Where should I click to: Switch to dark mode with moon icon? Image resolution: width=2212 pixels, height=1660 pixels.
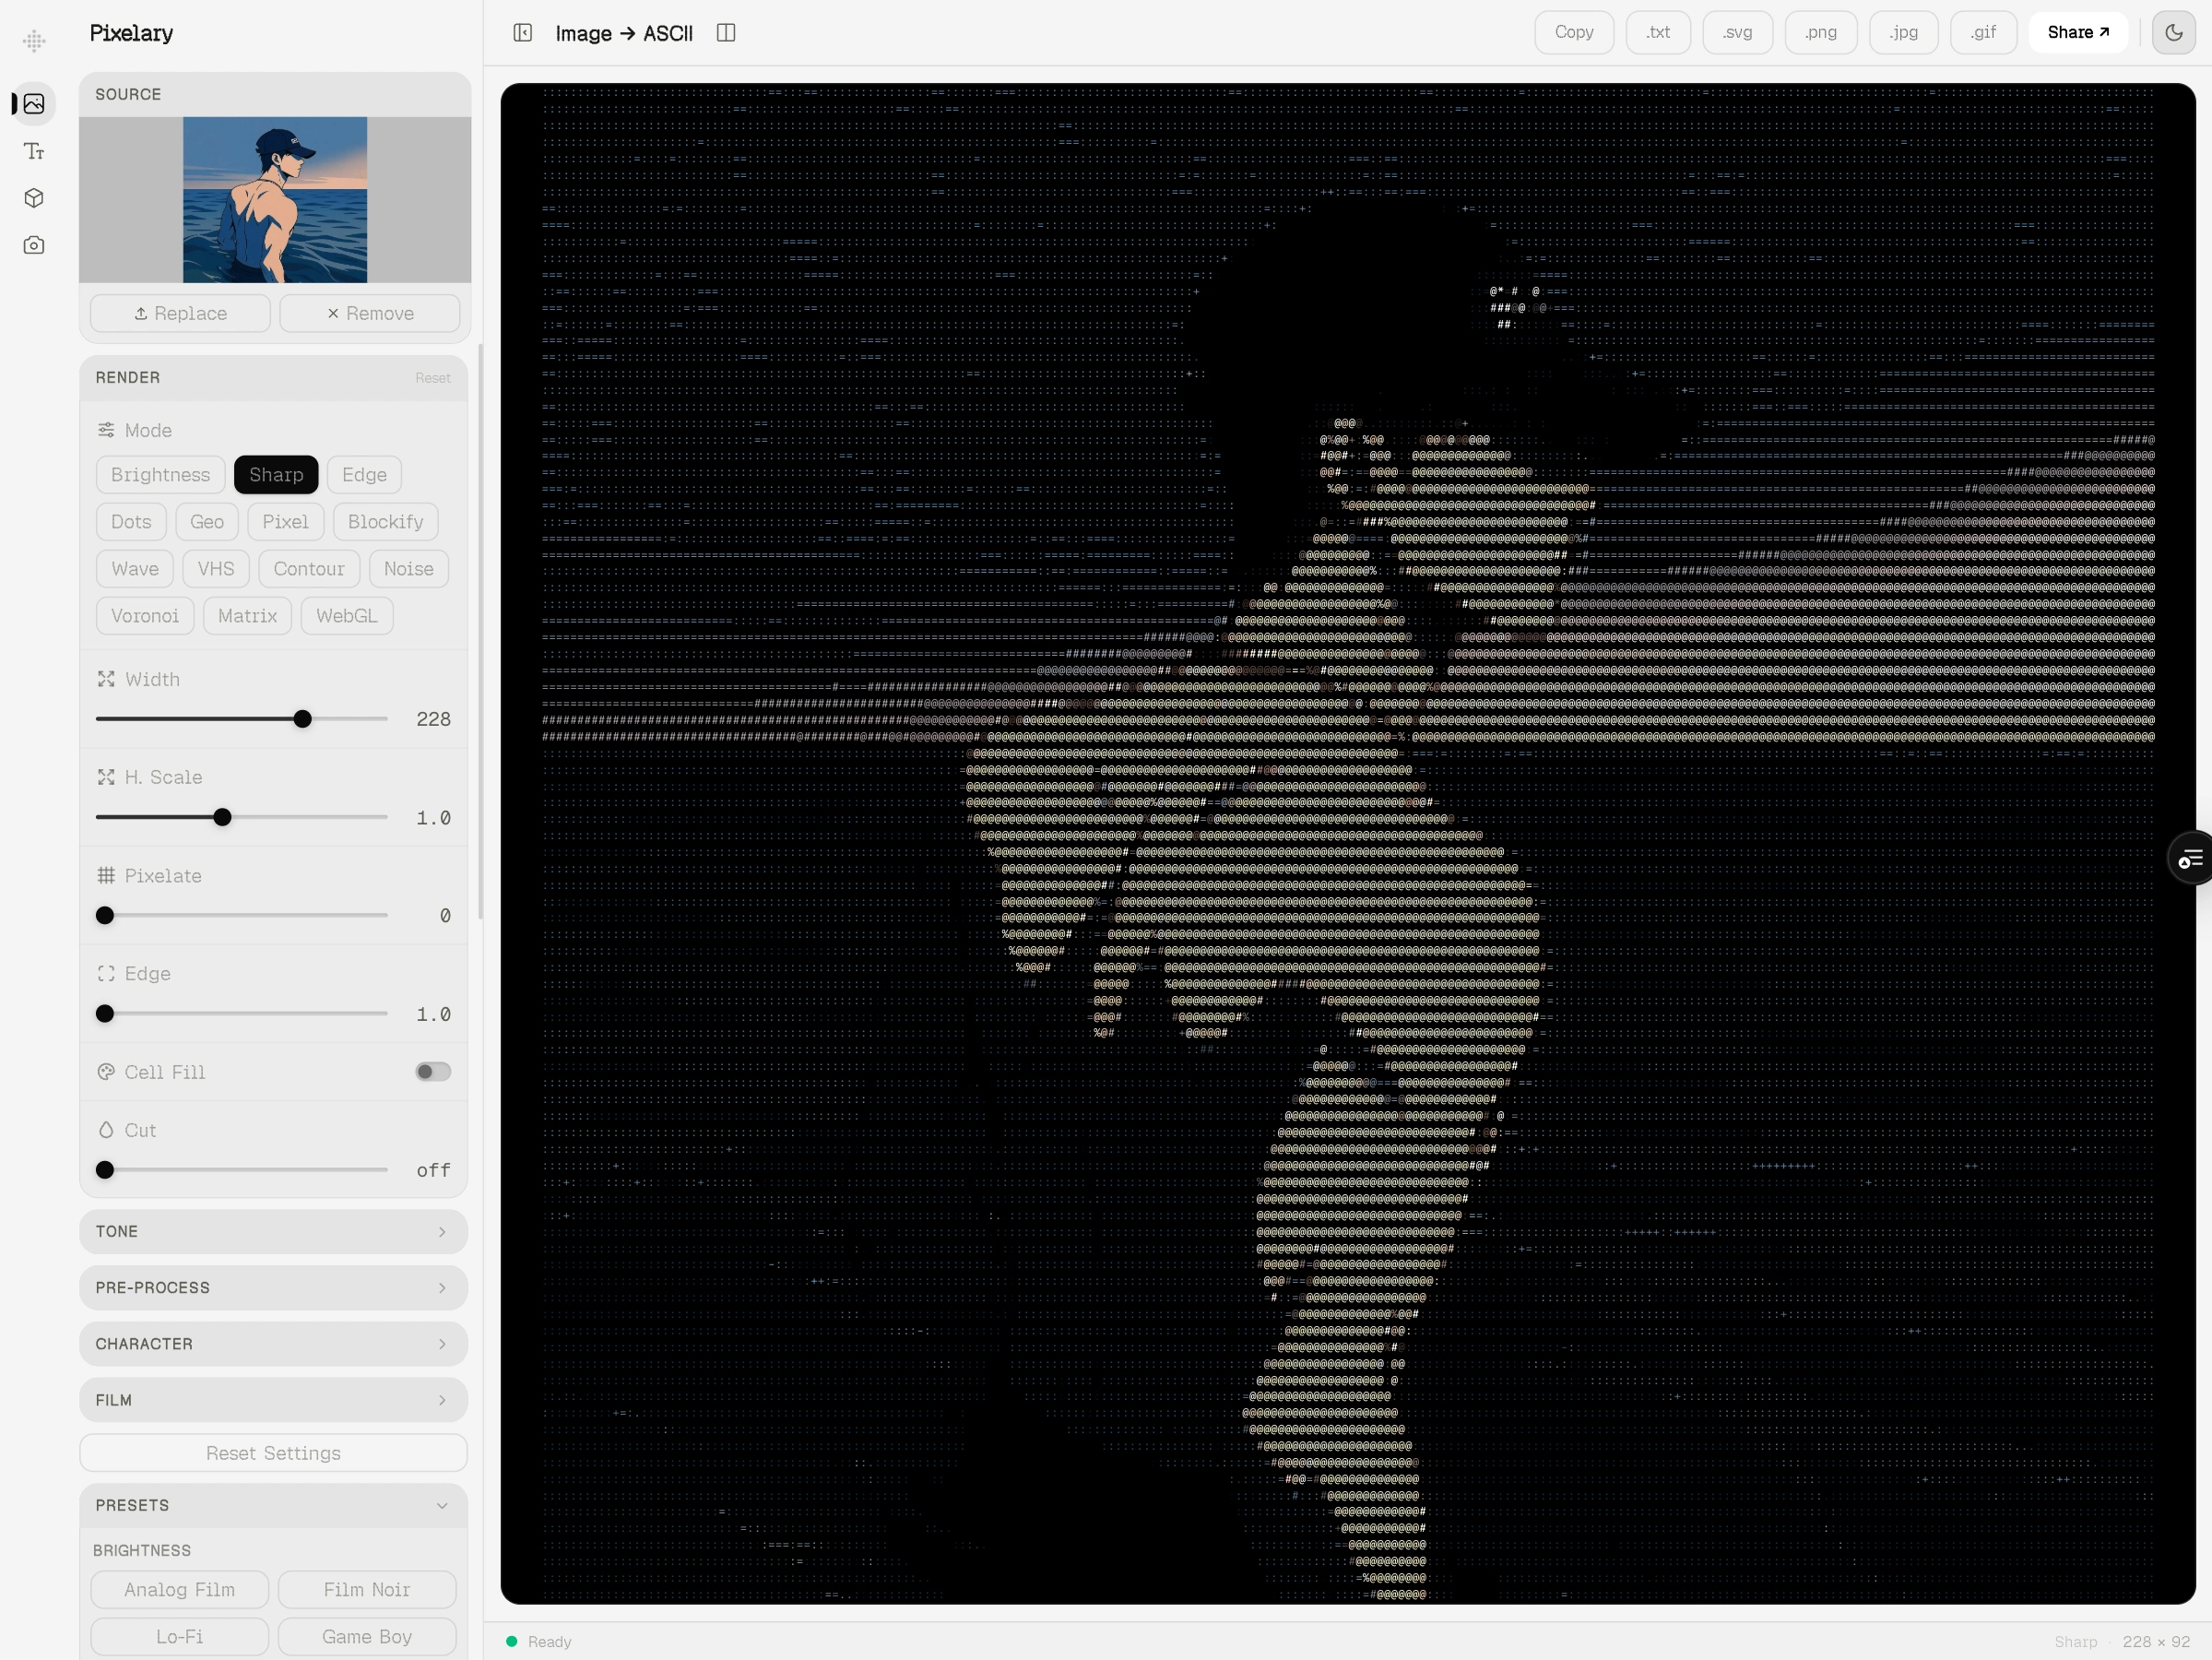tap(2174, 33)
